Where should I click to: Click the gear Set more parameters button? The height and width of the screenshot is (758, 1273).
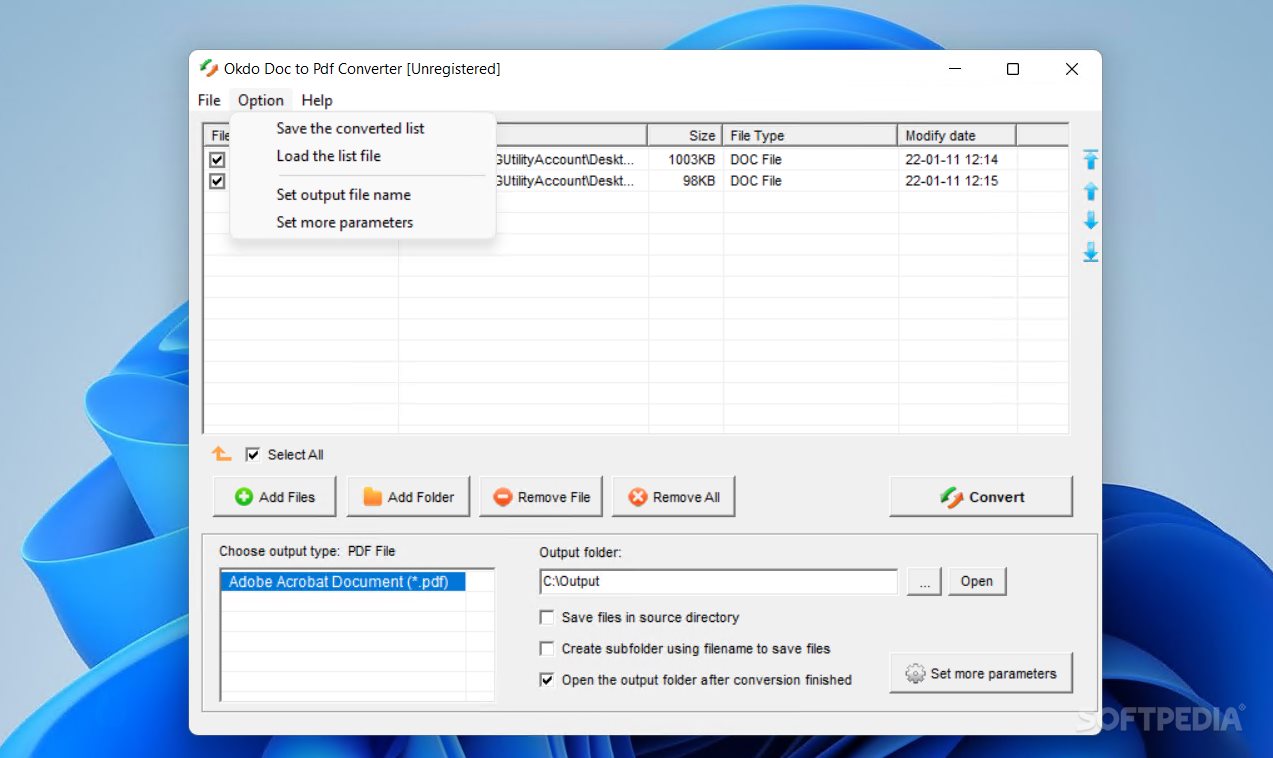(x=981, y=673)
